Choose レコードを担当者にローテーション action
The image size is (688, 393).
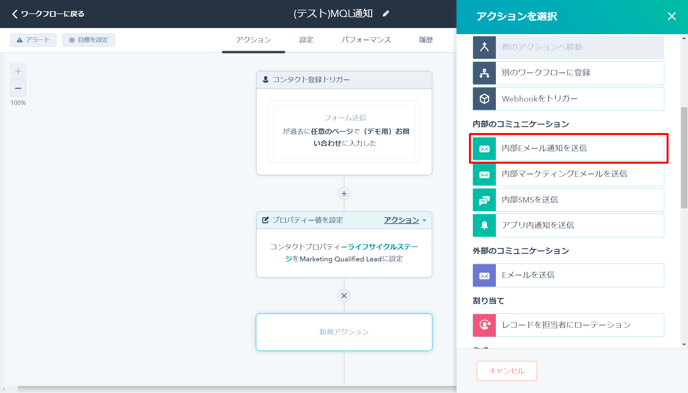(568, 325)
